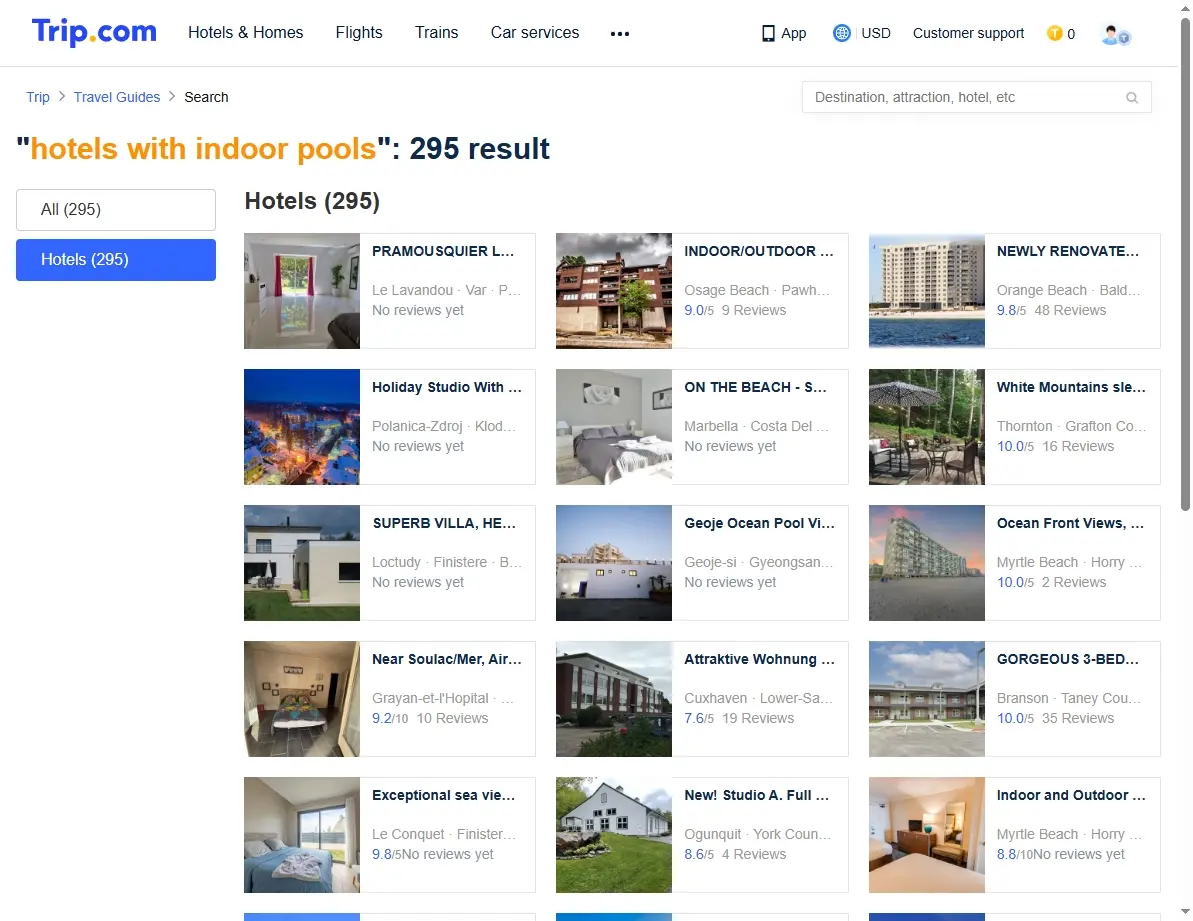This screenshot has width=1193, height=921.
Task: Select the All (295) filter tab
Action: tap(116, 210)
